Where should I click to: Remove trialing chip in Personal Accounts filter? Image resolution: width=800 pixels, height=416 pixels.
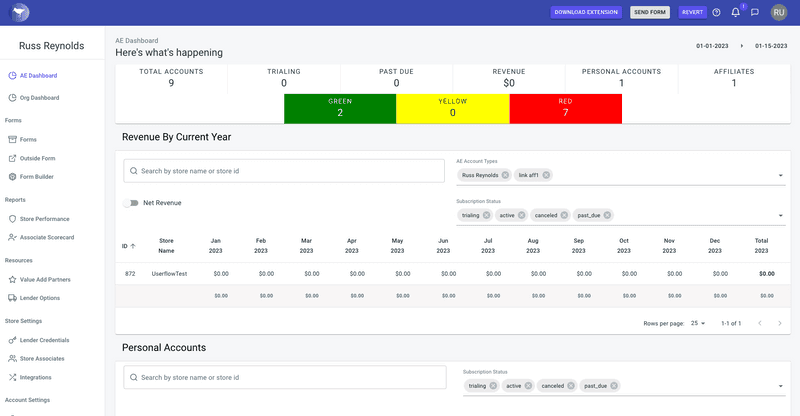pos(493,386)
